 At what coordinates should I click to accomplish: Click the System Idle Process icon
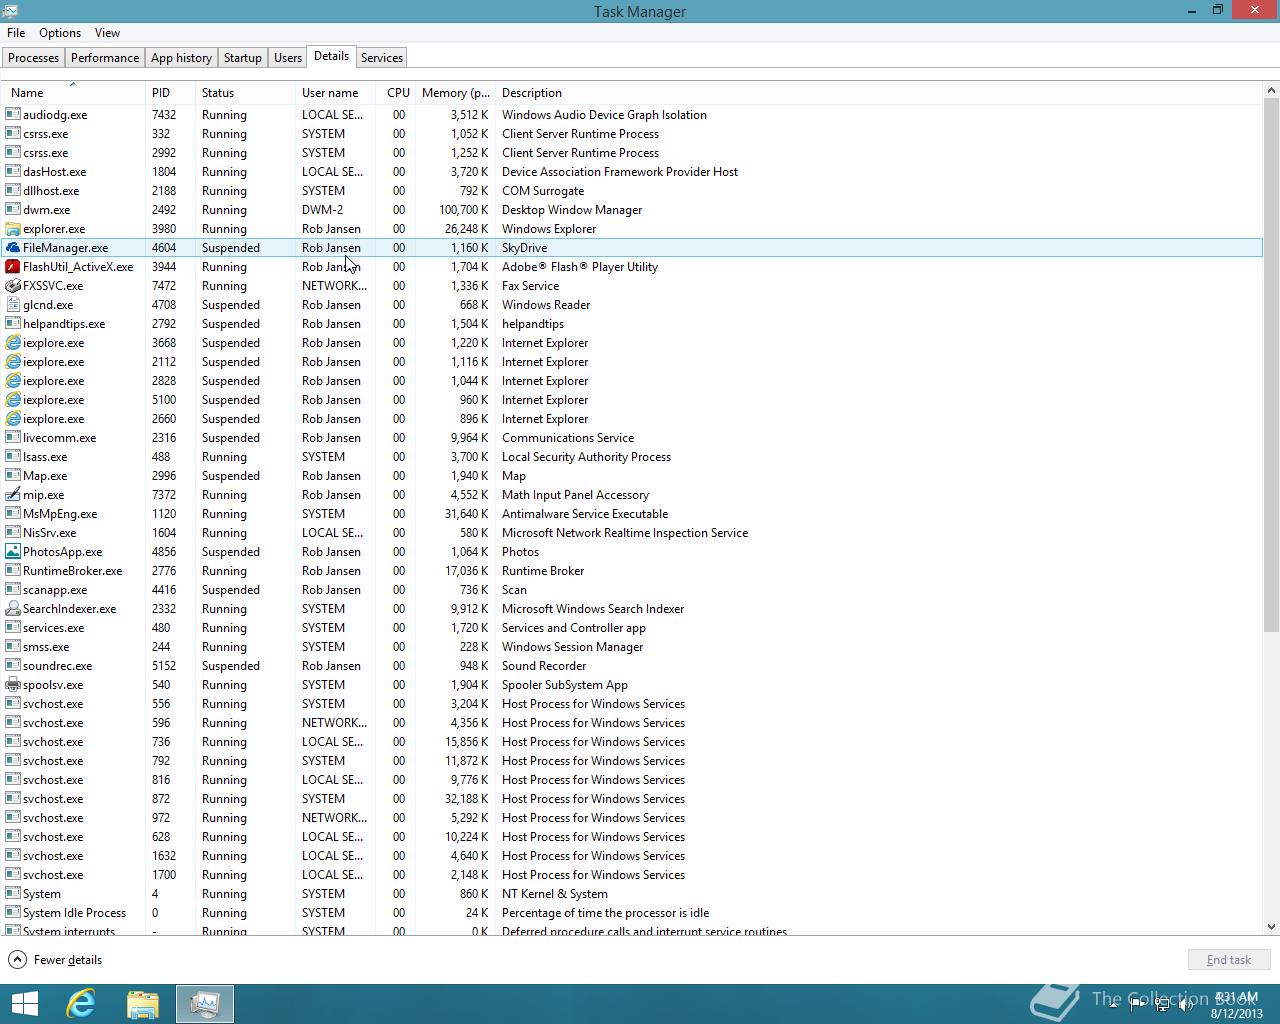coord(13,912)
